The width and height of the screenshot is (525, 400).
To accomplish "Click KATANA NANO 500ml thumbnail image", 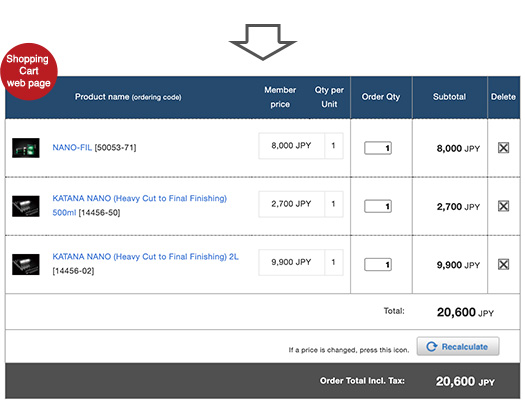I will coord(26,206).
